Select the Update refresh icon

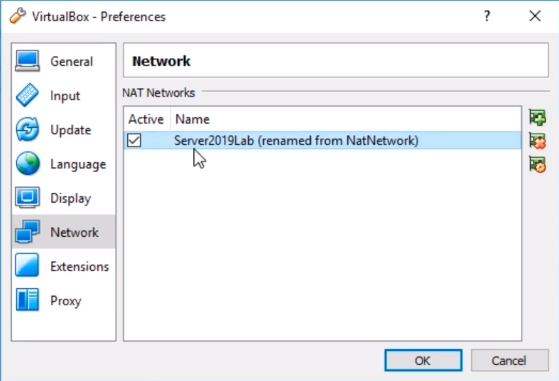coord(27,129)
